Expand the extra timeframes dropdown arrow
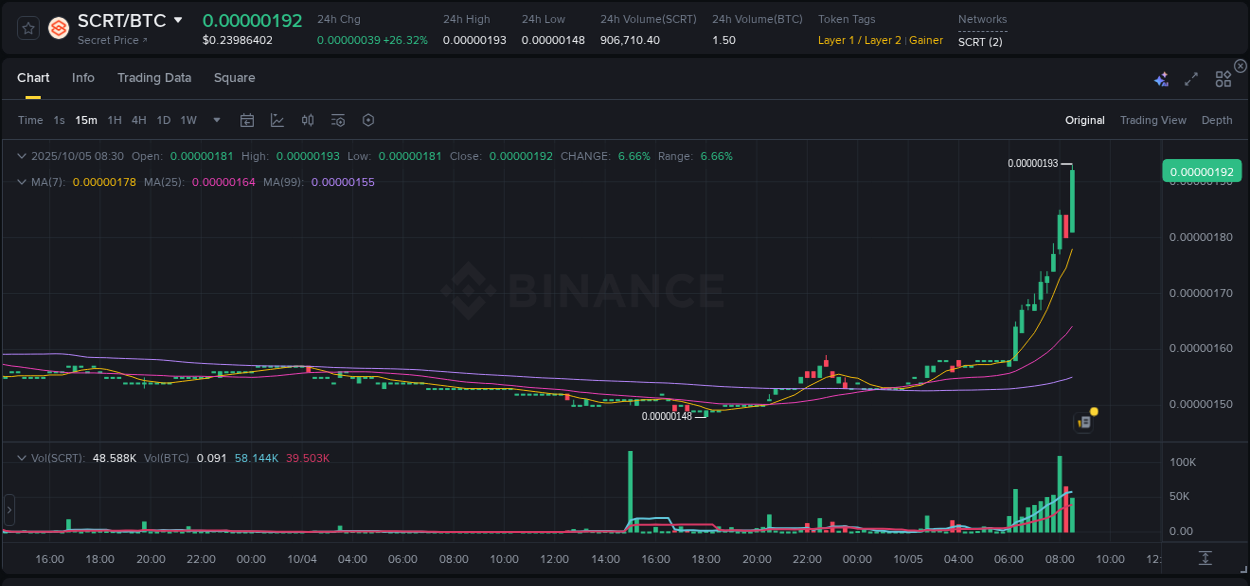The height and width of the screenshot is (586, 1250). (x=215, y=120)
